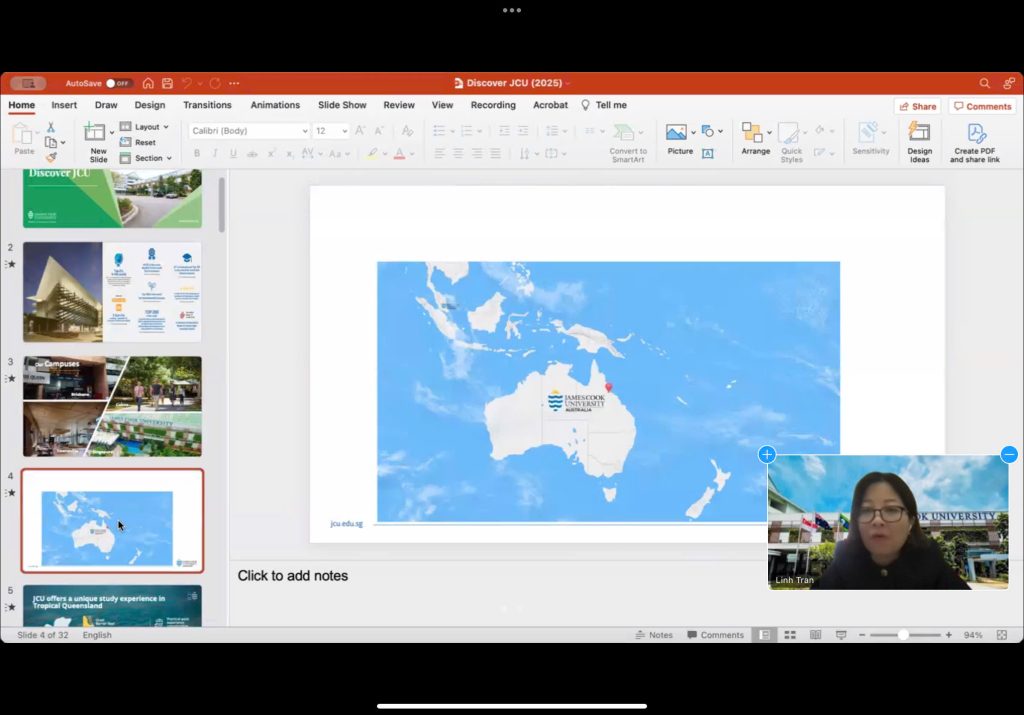Toggle Comments pane in status bar
This screenshot has width=1024, height=715.
(715, 635)
